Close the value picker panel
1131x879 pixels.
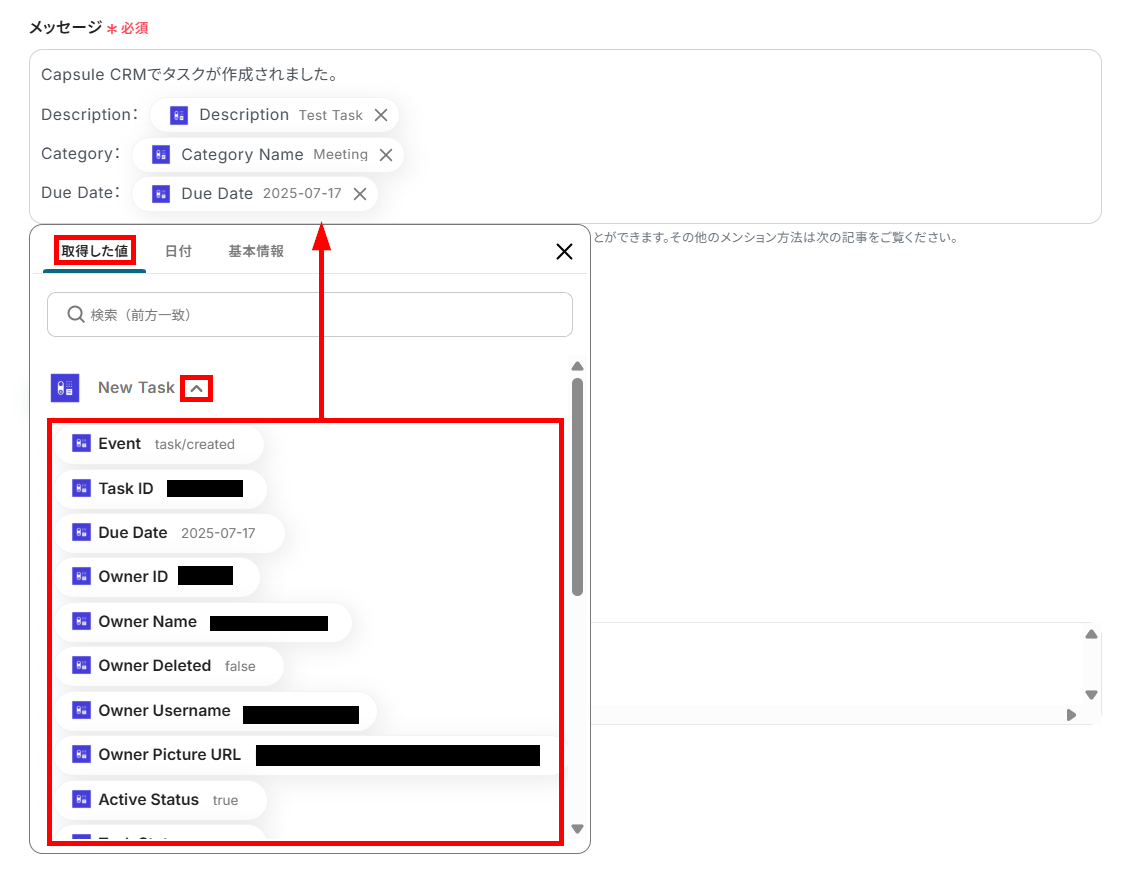pyautogui.click(x=564, y=252)
